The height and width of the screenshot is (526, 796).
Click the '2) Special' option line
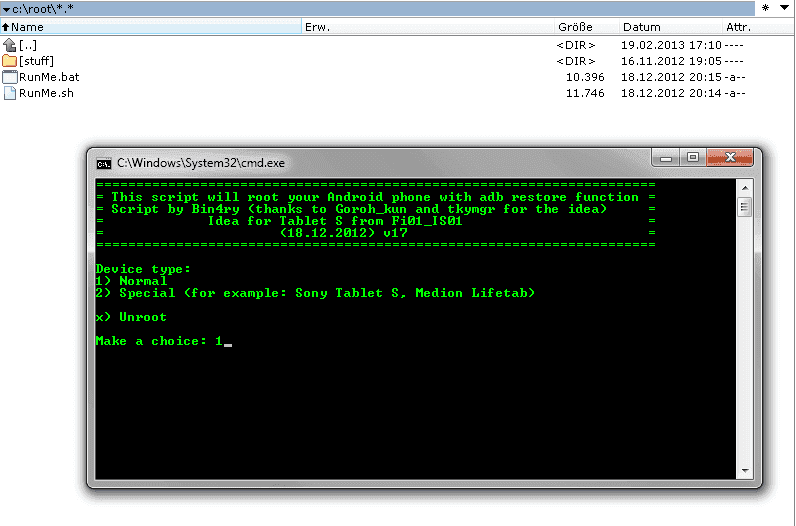pos(315,293)
